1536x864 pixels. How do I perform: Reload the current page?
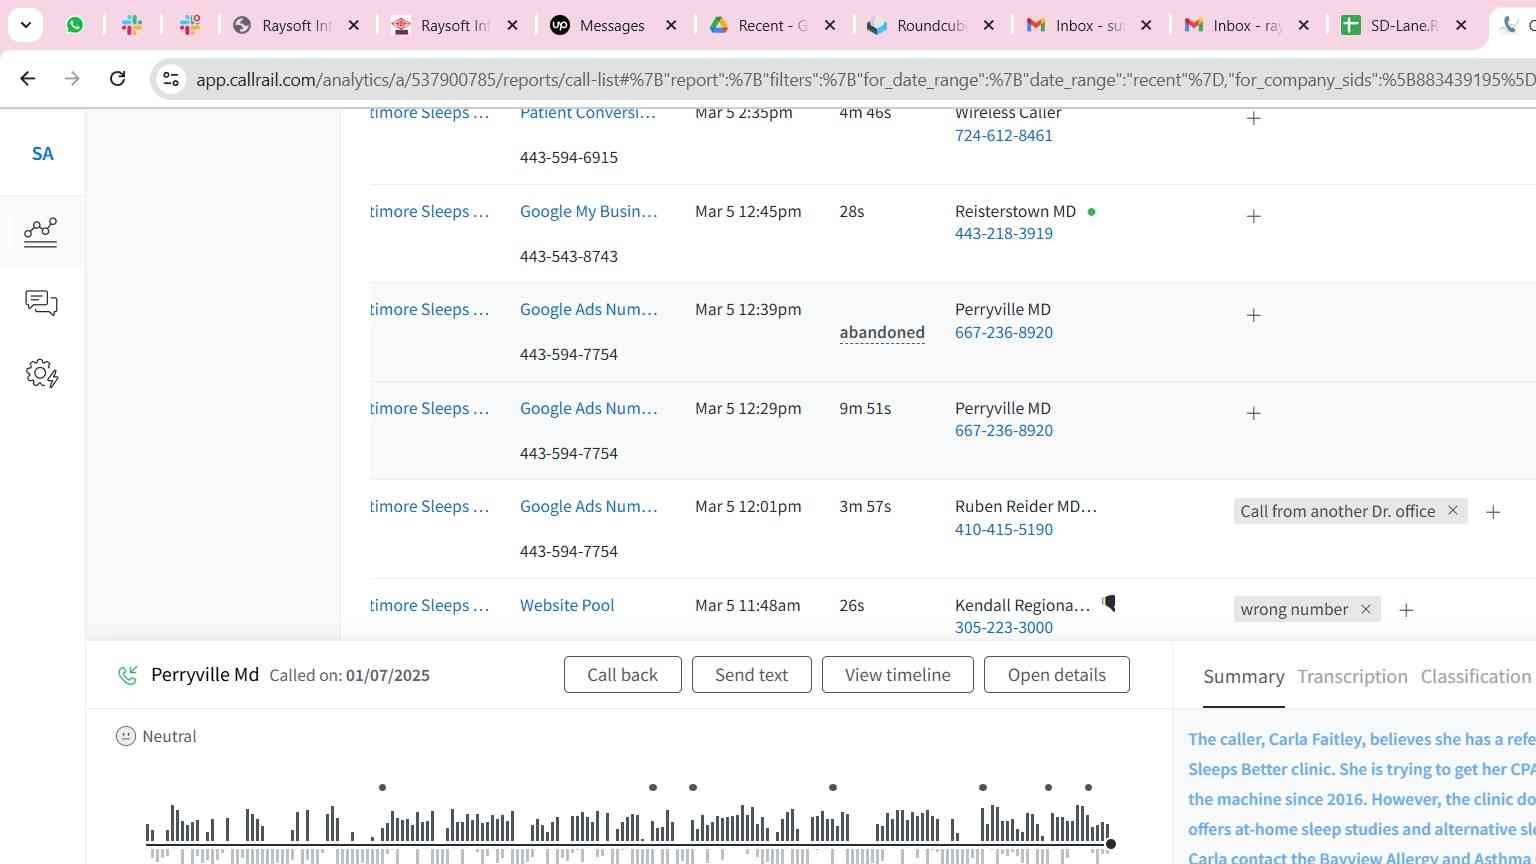117,78
